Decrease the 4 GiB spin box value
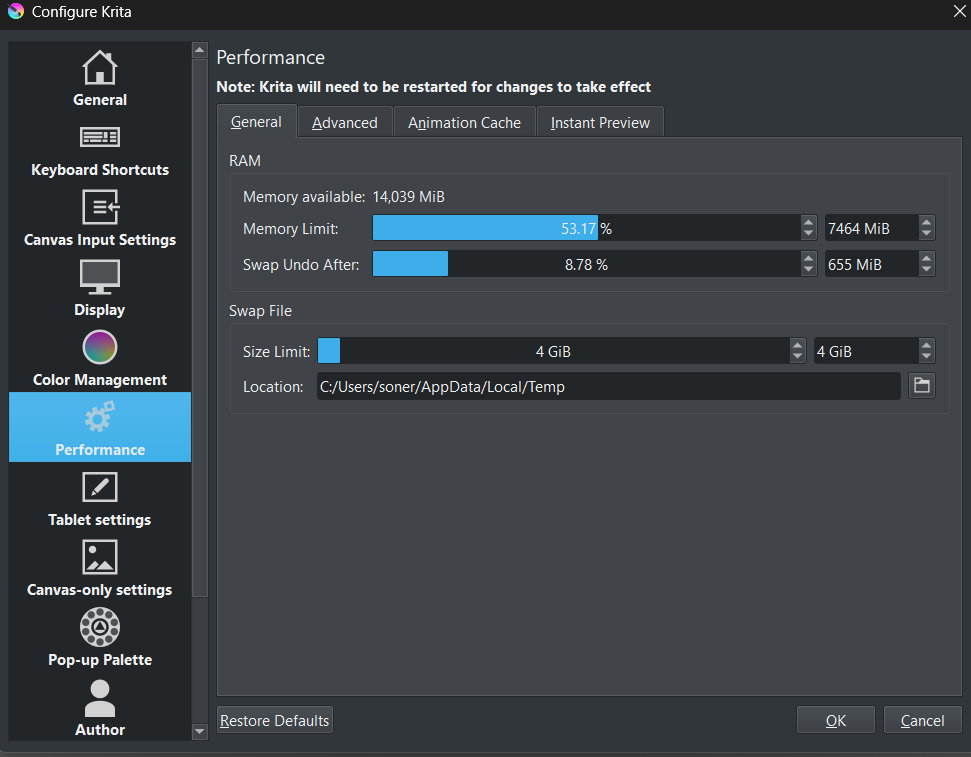 tap(926, 357)
